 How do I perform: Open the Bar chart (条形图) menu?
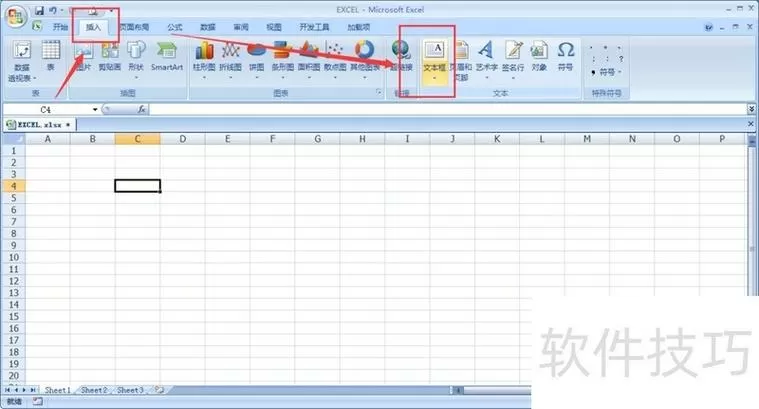click(x=283, y=61)
